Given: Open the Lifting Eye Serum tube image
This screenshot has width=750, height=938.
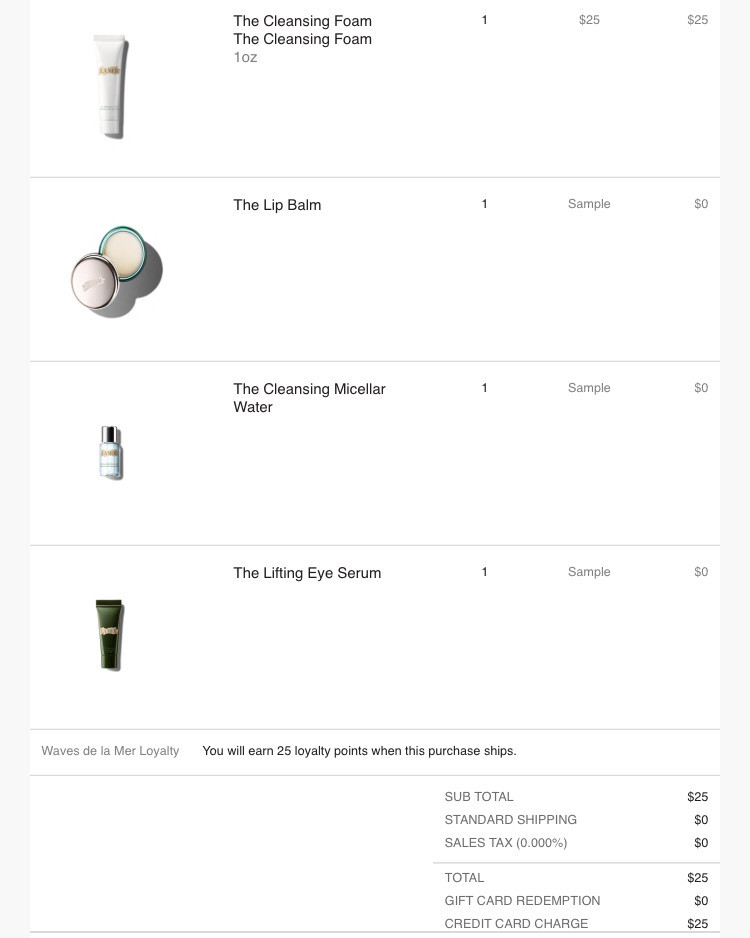Looking at the screenshot, I should click(110, 635).
